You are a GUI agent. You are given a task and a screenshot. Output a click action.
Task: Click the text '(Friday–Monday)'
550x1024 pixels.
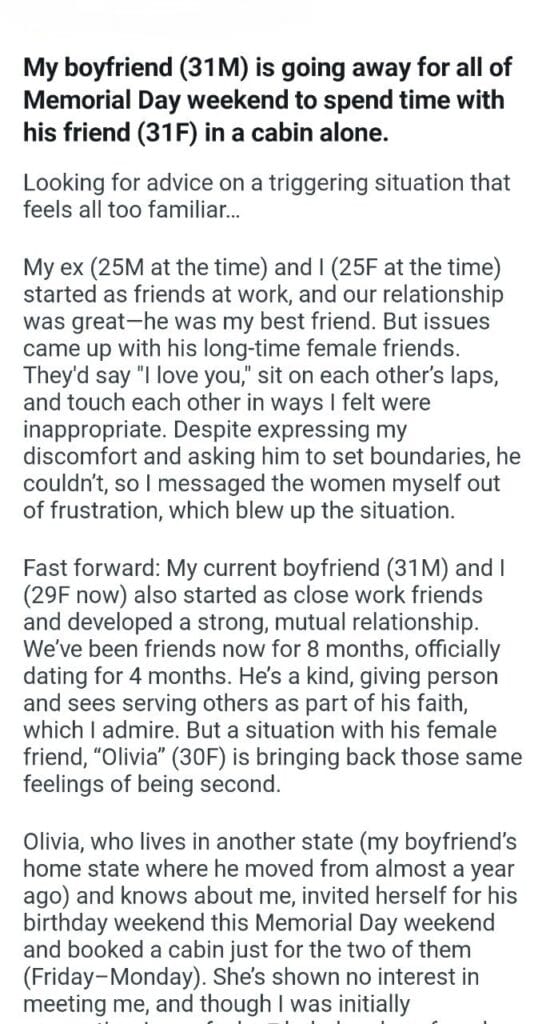pos(109,976)
